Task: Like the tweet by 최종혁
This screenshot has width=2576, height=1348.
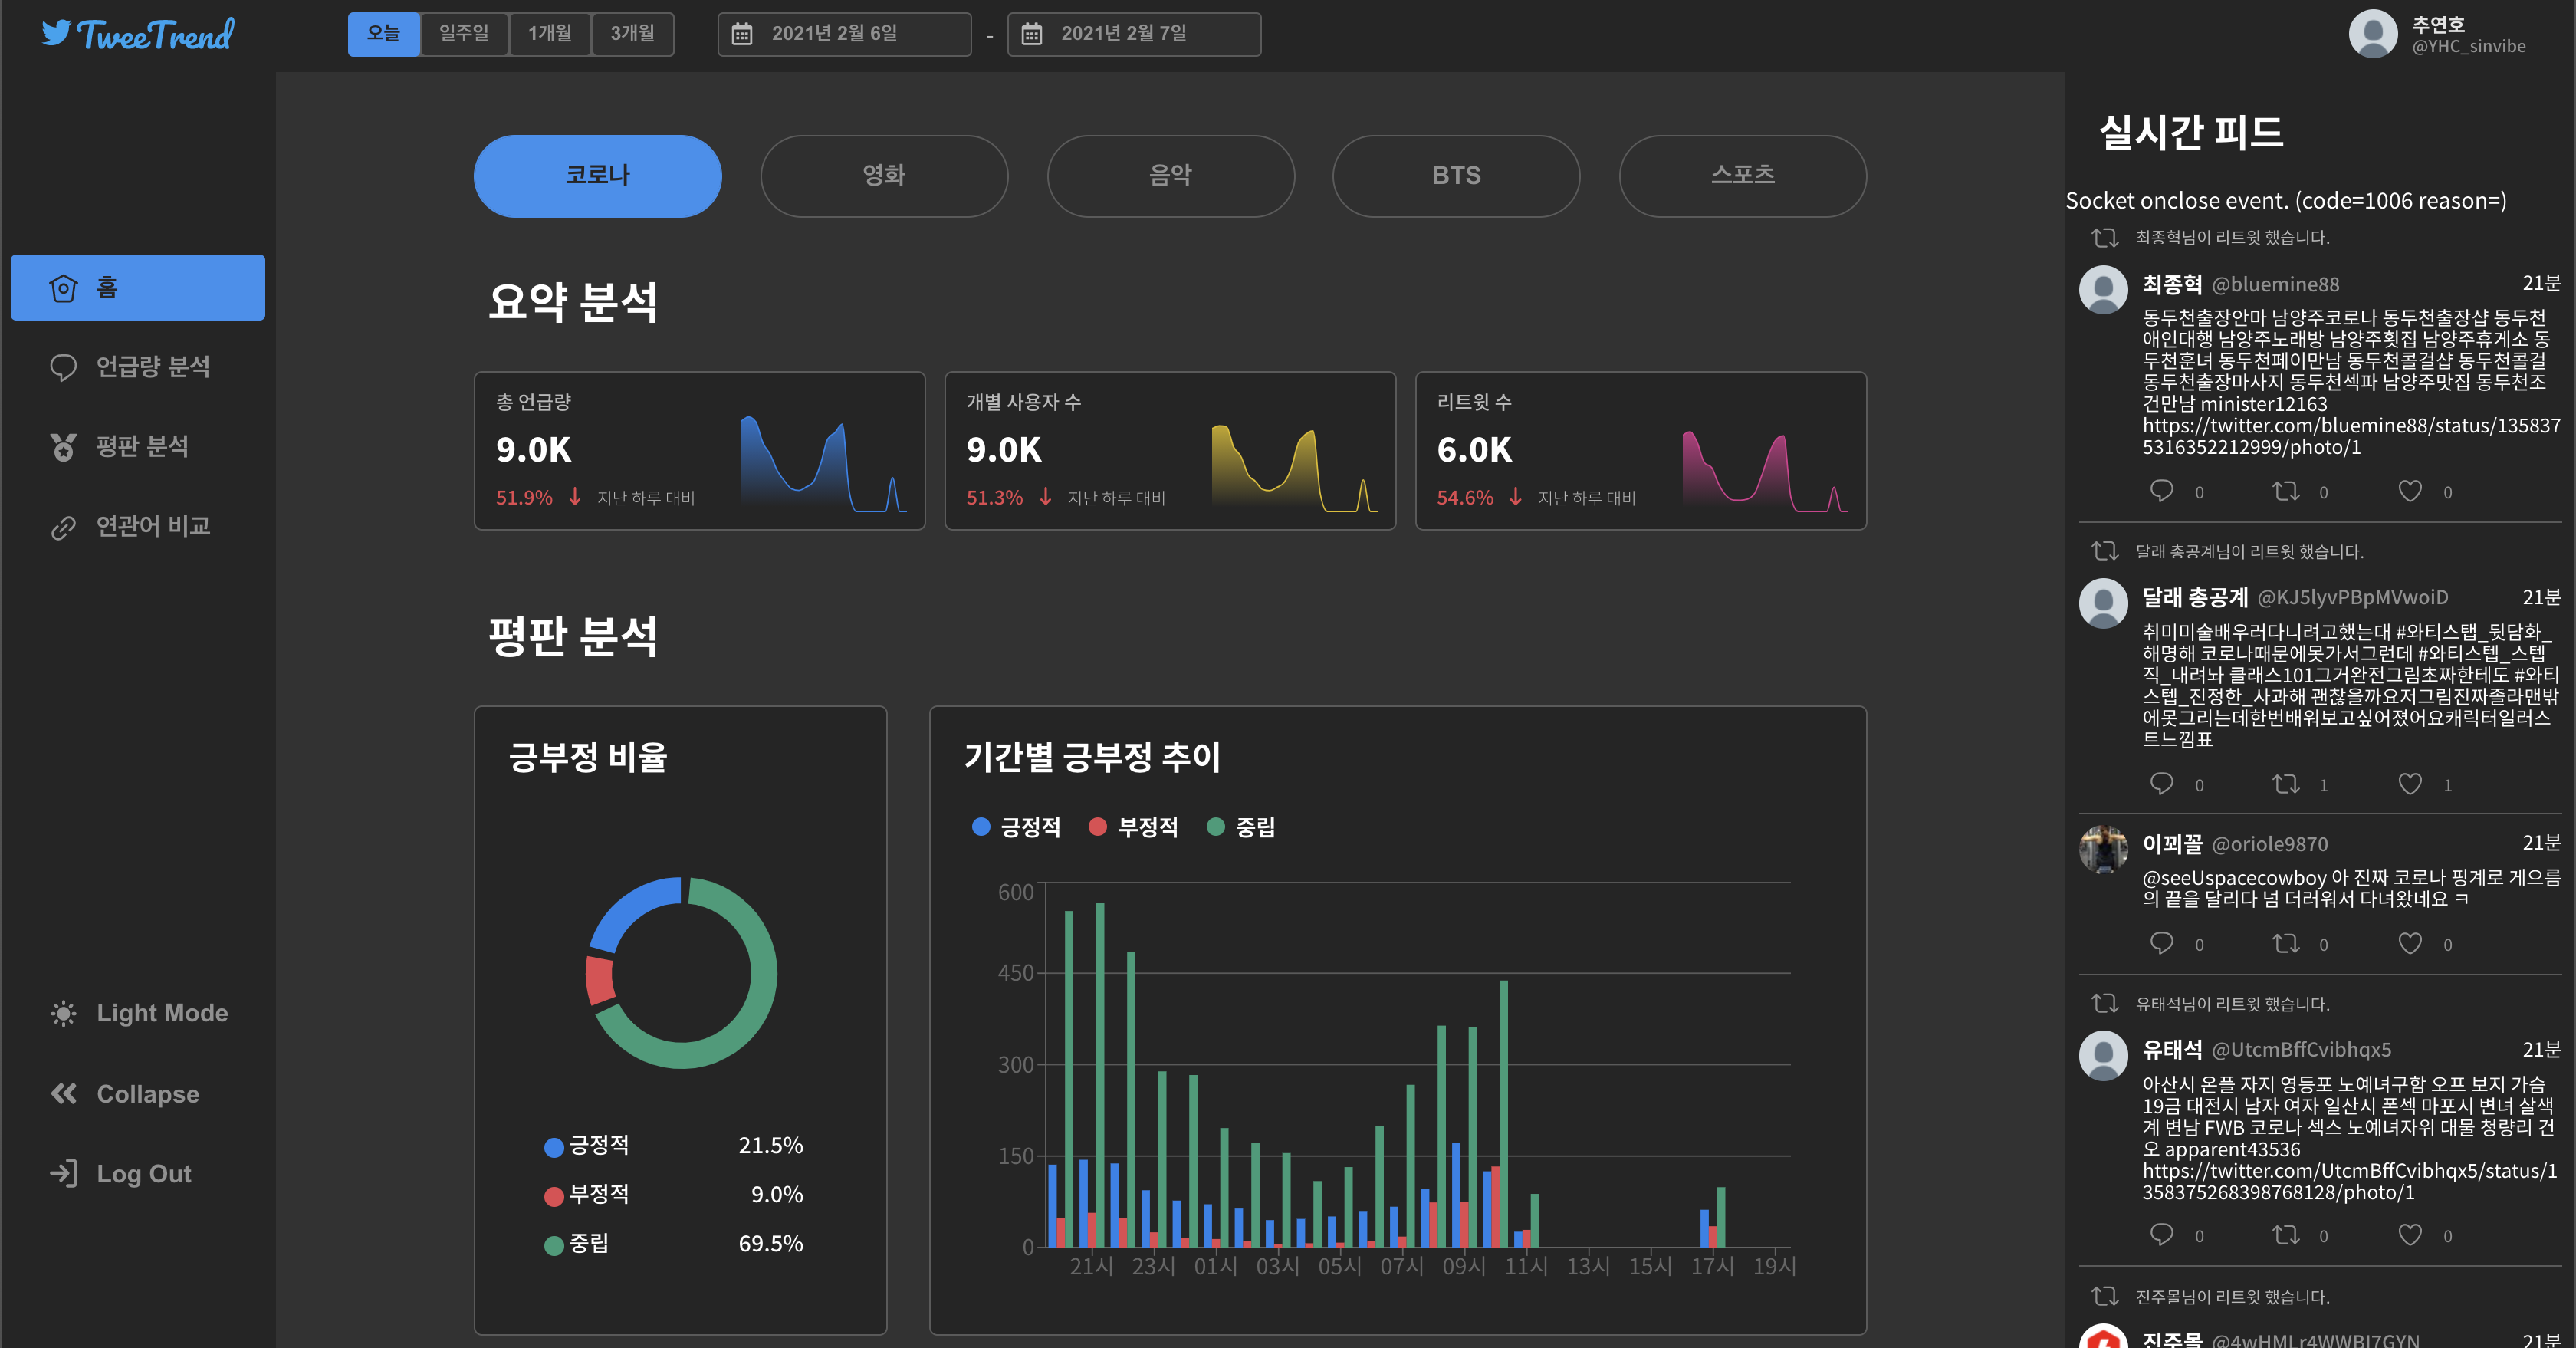Action: click(x=2410, y=491)
